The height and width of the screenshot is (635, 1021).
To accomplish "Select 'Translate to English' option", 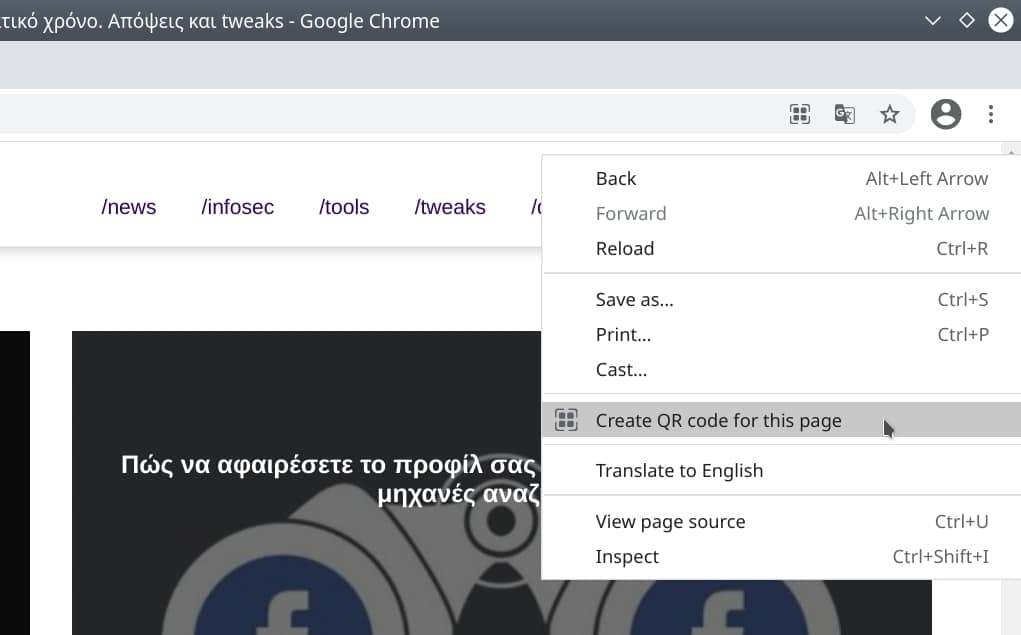I will click(679, 471).
